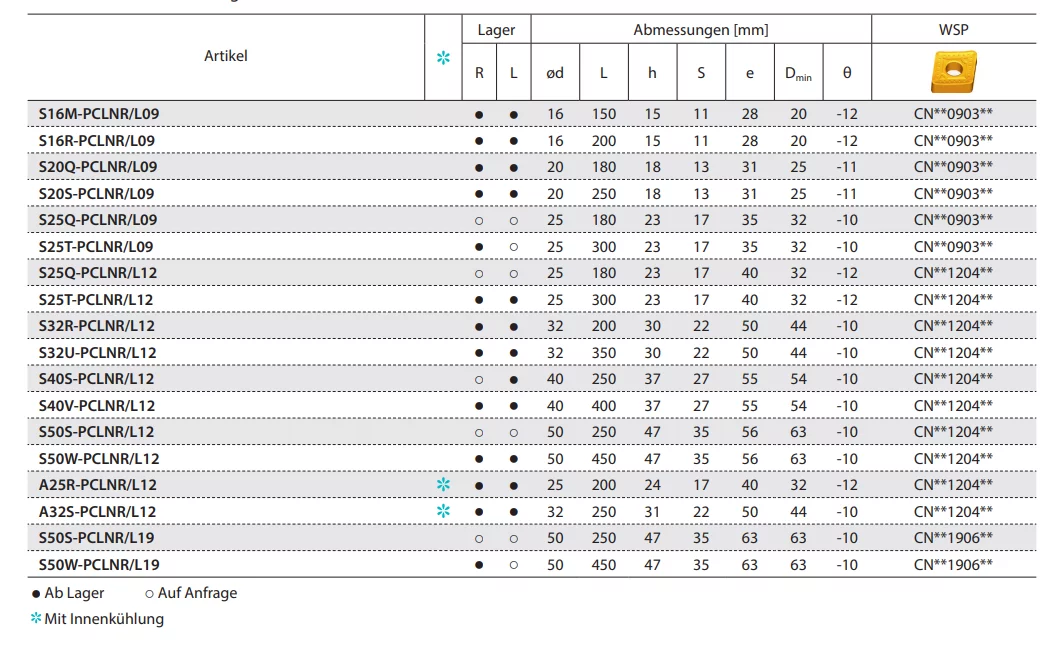This screenshot has width=1058, height=661.
Task: Click the CN**1906** insert code for S50W-PCLNR/L19
Action: pyautogui.click(x=953, y=565)
